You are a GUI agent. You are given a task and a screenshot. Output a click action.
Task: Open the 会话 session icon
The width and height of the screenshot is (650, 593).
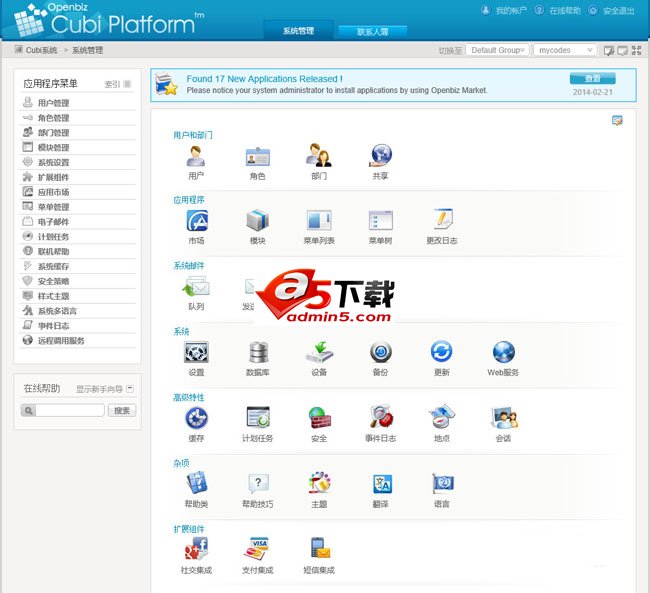click(x=504, y=418)
